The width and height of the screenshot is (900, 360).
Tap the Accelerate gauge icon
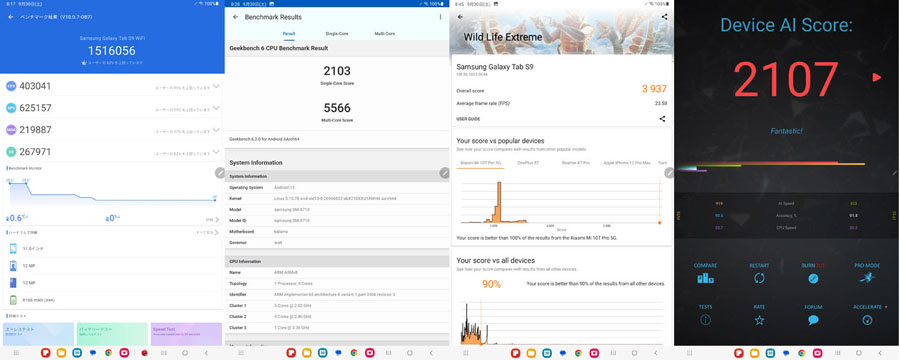867,320
